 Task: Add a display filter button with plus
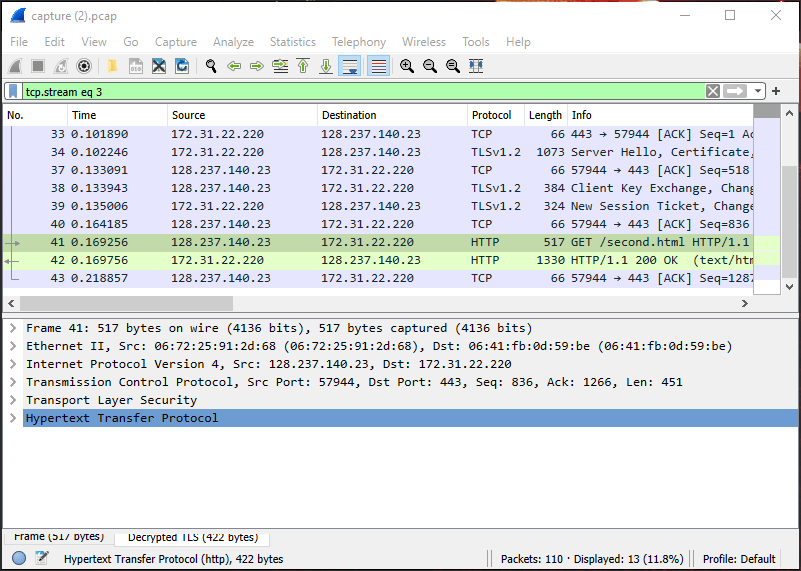pos(776,91)
